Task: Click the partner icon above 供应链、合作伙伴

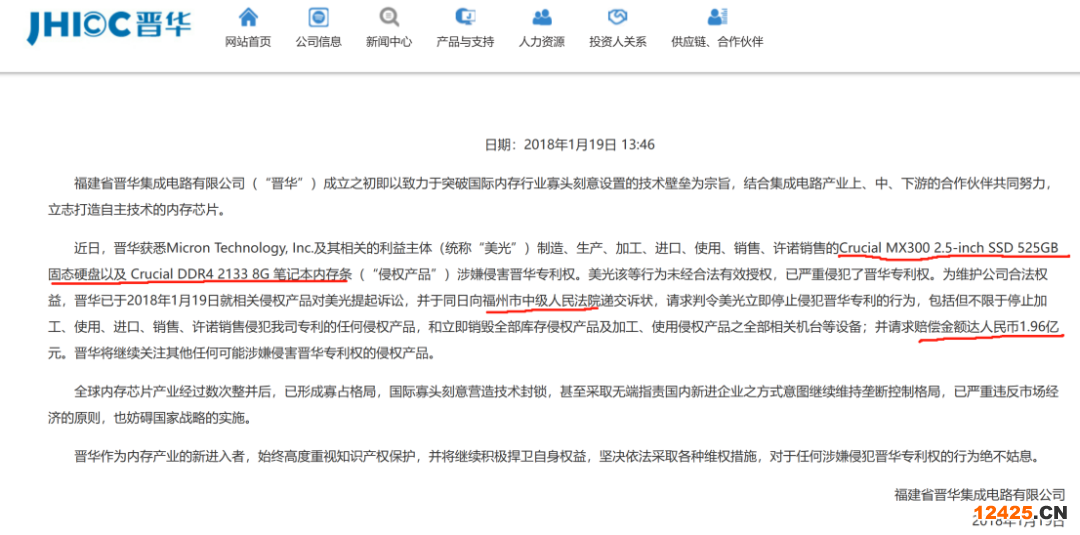Action: (717, 17)
